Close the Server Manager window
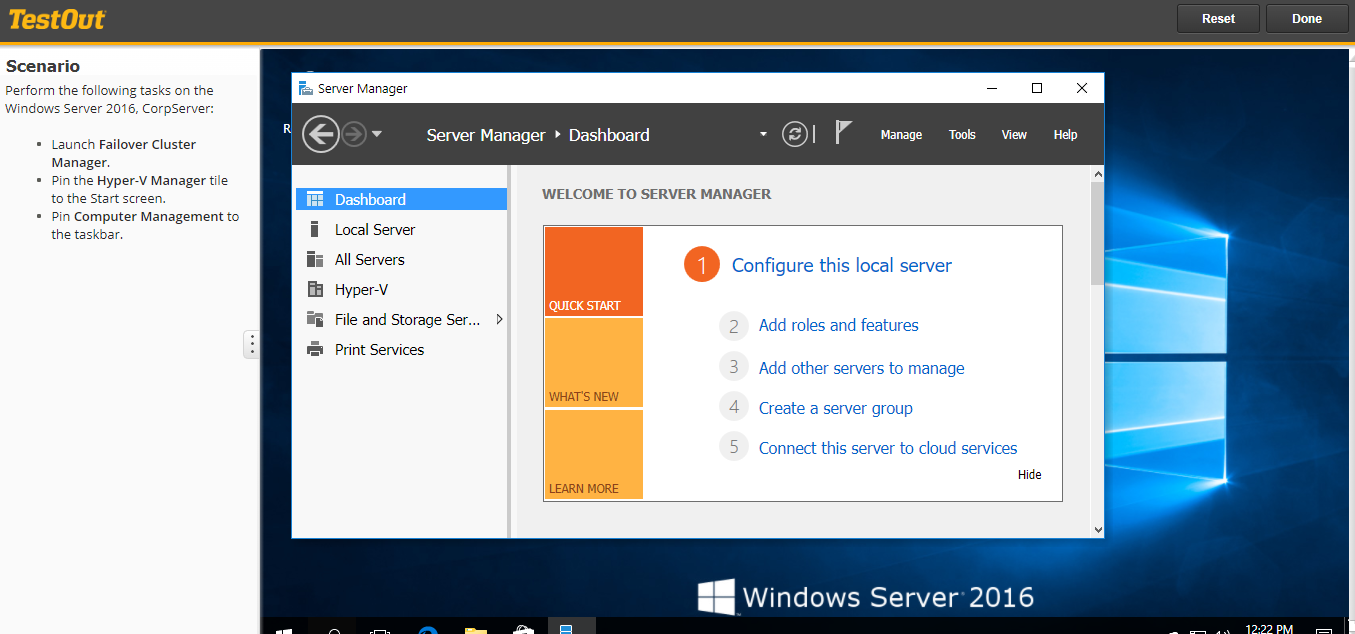Screen dimensions: 1355x634 [1081, 88]
